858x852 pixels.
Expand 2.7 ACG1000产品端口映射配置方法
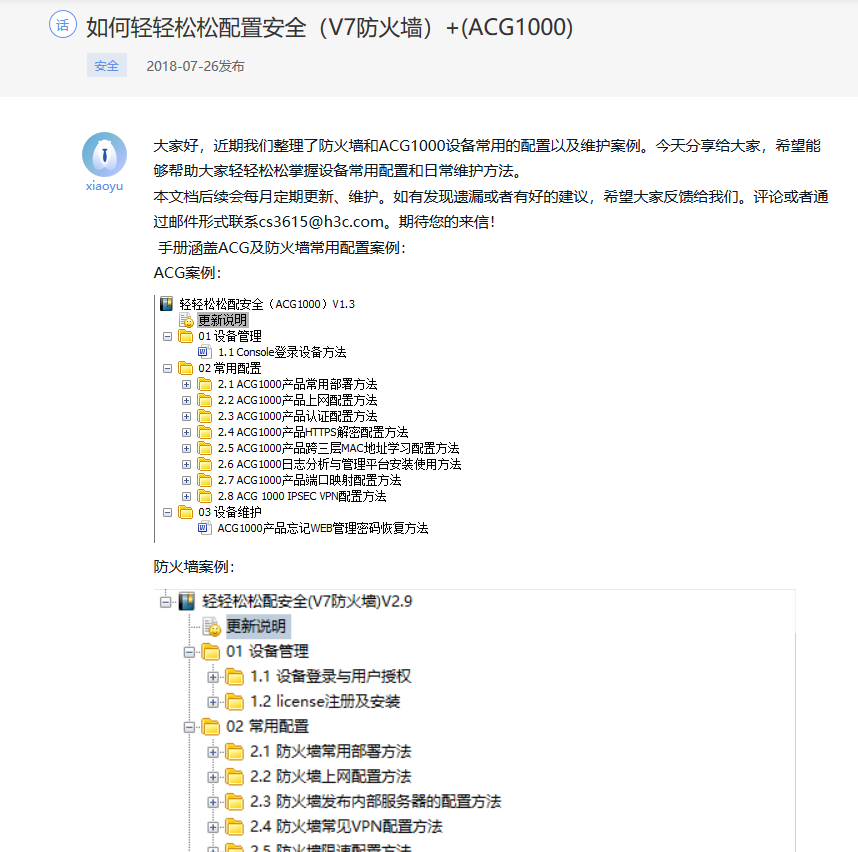(x=187, y=480)
